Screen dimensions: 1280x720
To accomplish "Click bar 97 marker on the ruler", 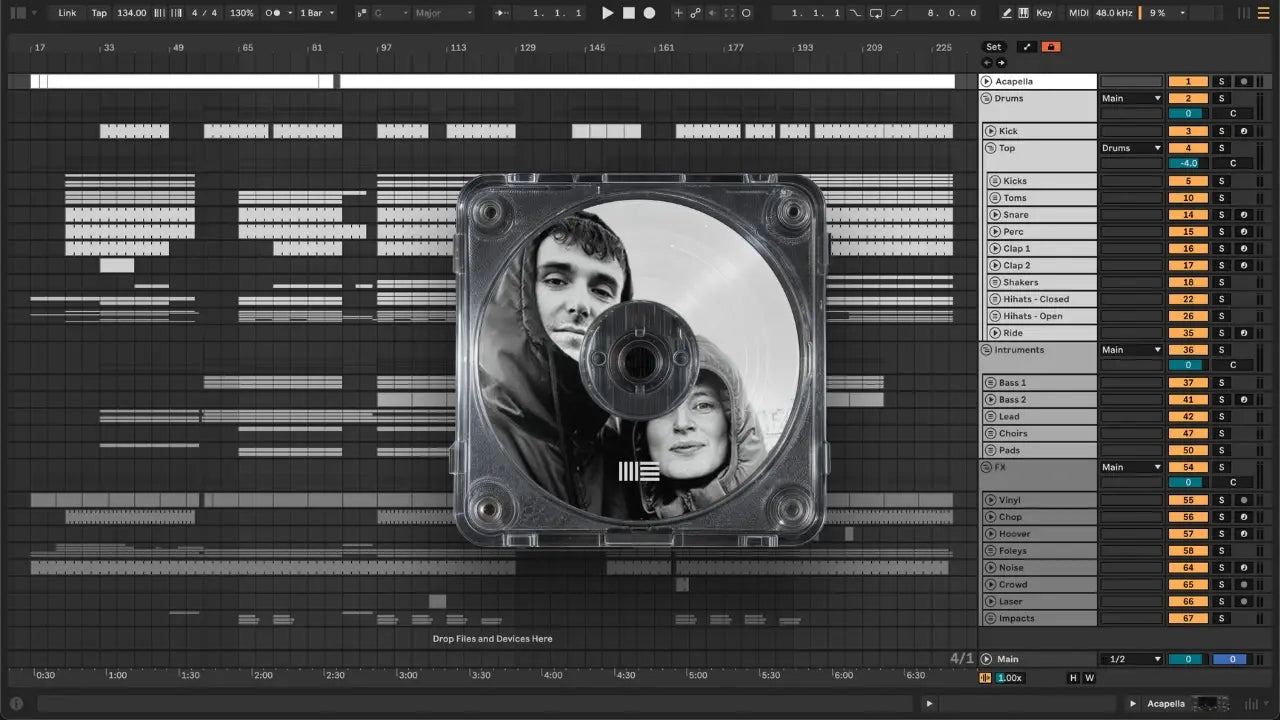I will (386, 48).
